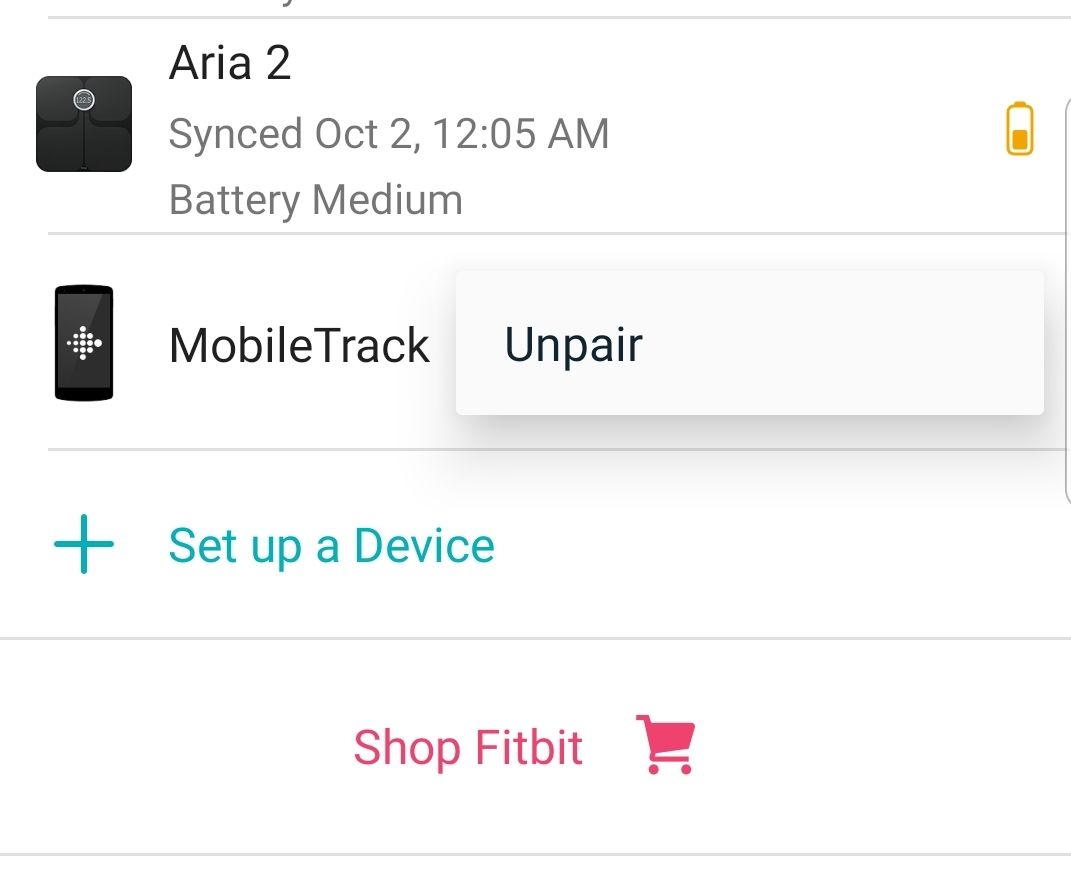Tap the Synced Oct 2 status text
1071x876 pixels.
(x=388, y=134)
